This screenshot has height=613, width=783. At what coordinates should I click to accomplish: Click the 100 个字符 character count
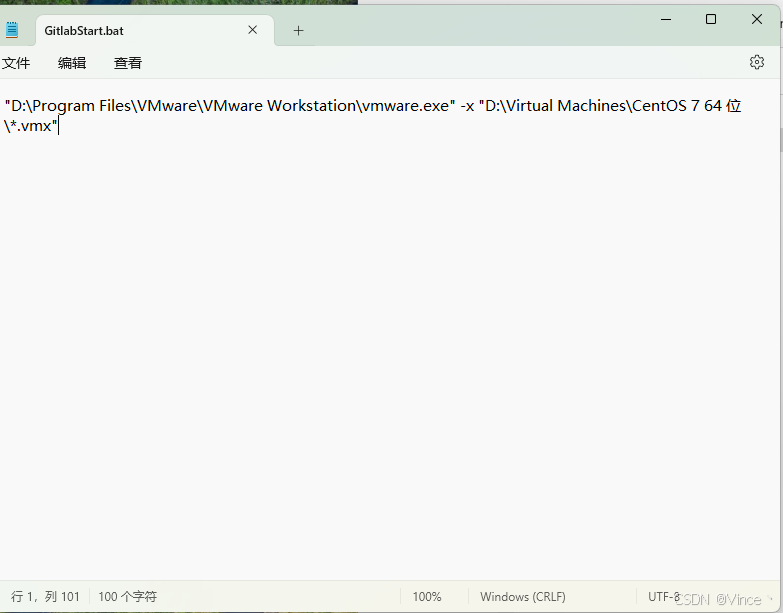tap(127, 597)
